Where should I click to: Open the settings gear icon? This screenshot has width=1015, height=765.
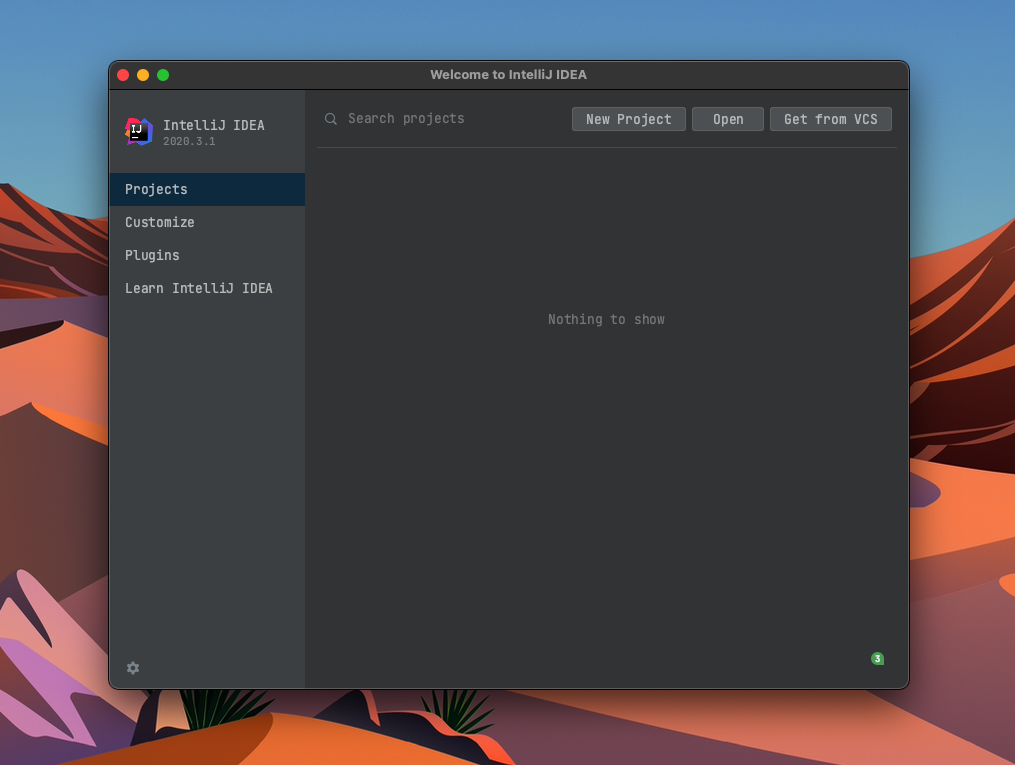(x=133, y=668)
